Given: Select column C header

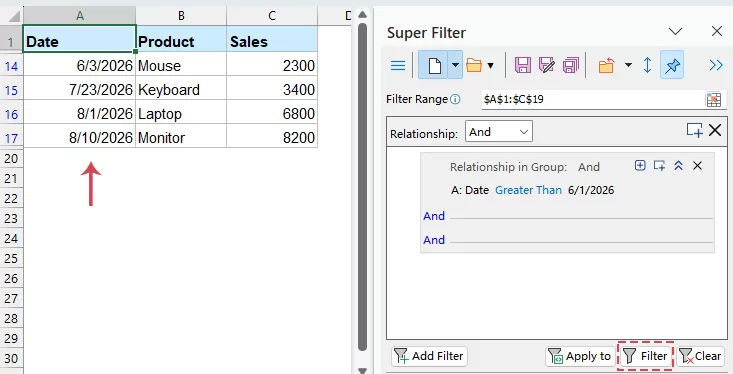Looking at the screenshot, I should [272, 16].
